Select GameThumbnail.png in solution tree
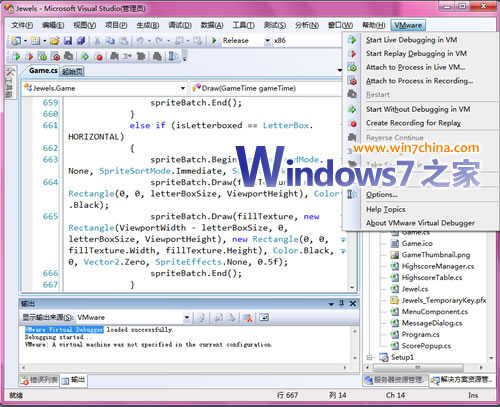500x407 pixels. (436, 255)
